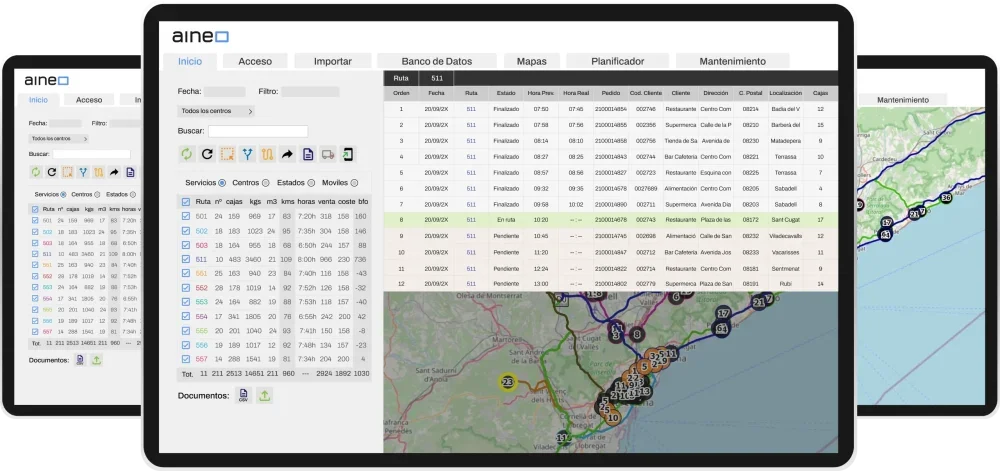Open Filtro field in center tablet
Screen dimensions: 1000x471
(x=311, y=92)
